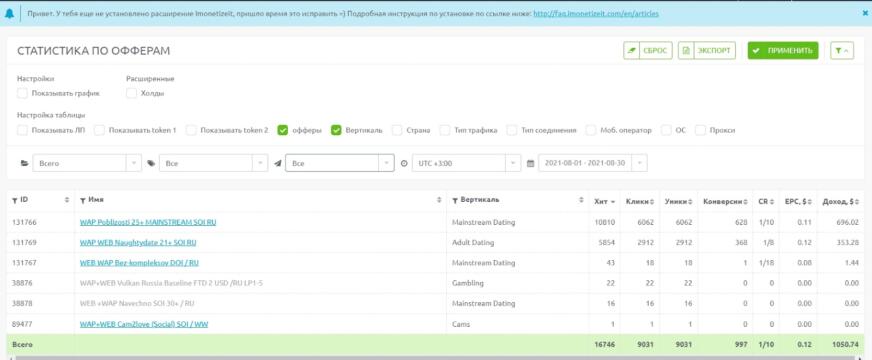Open WEB WAP Bez-kompleksov DOI offer
Viewport: 872px width, 360px height.
click(139, 263)
